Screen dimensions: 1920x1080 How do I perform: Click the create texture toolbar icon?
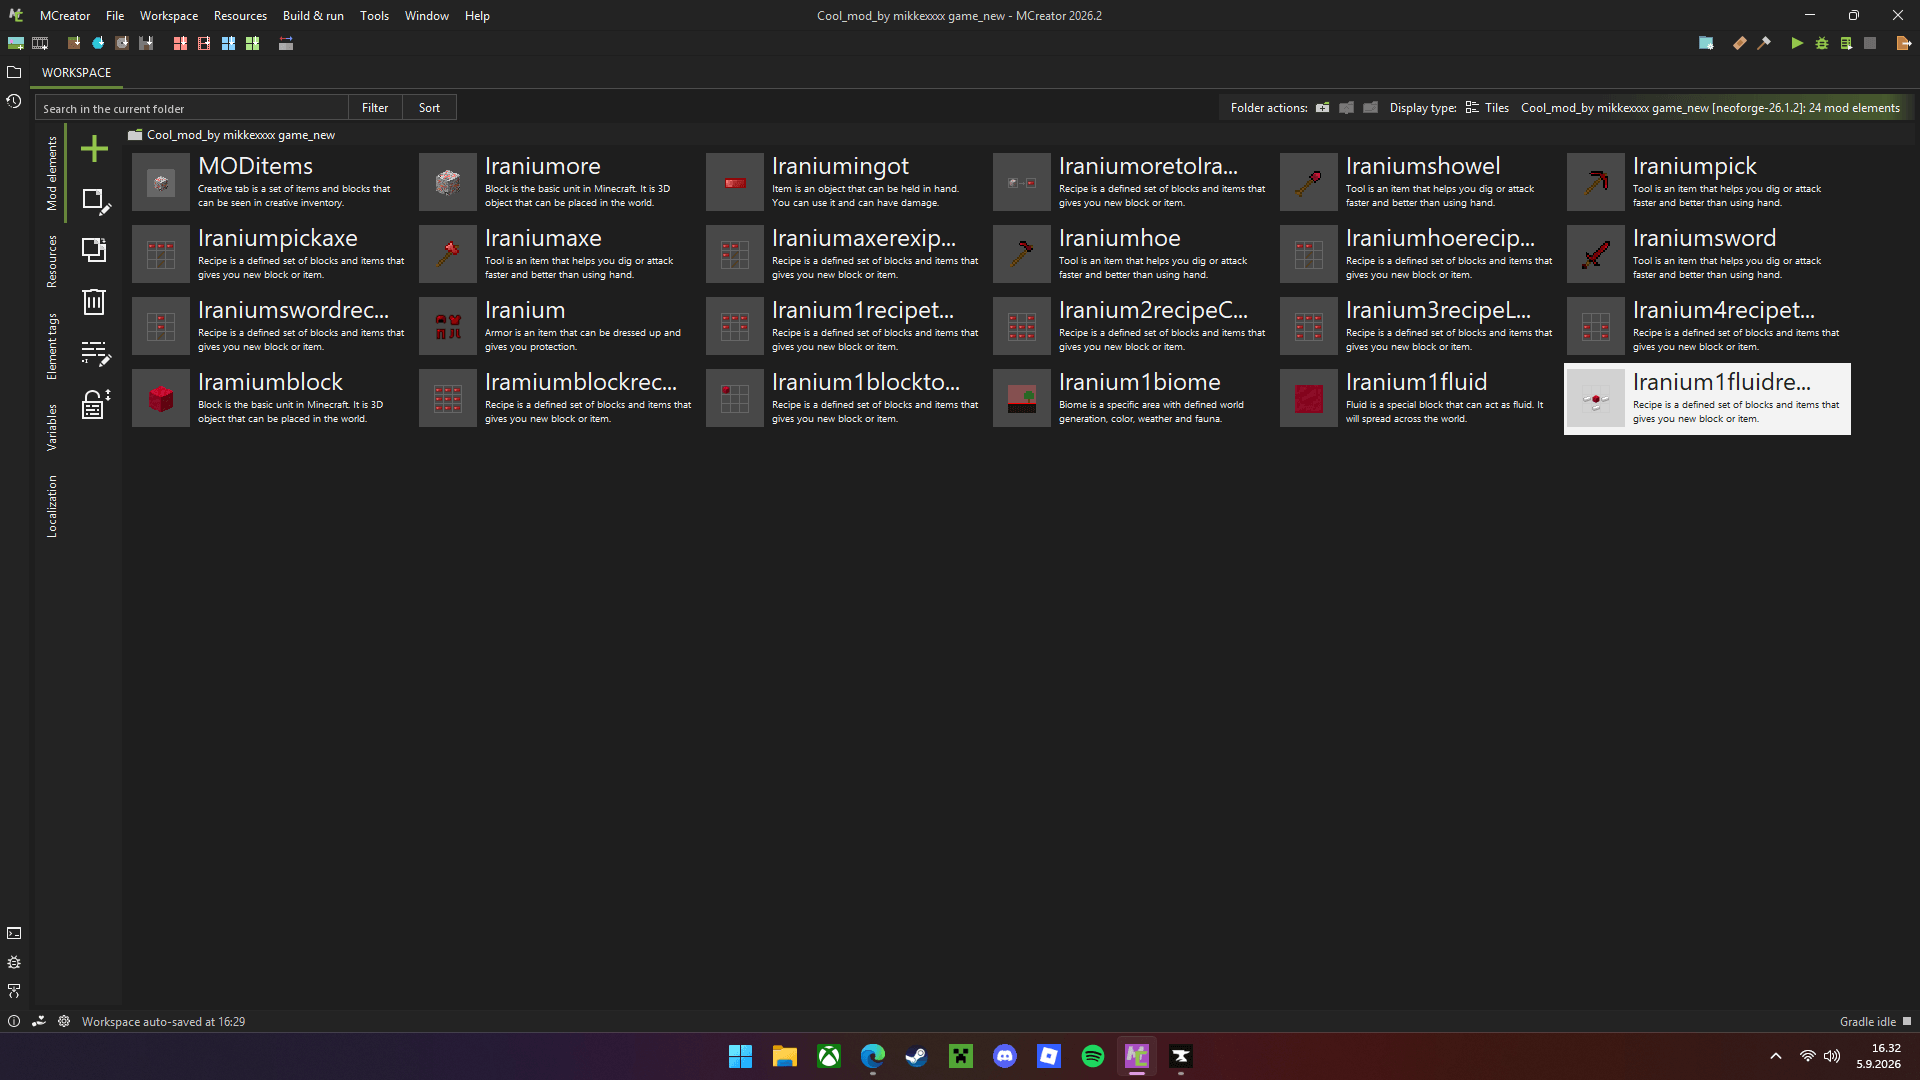(15, 43)
